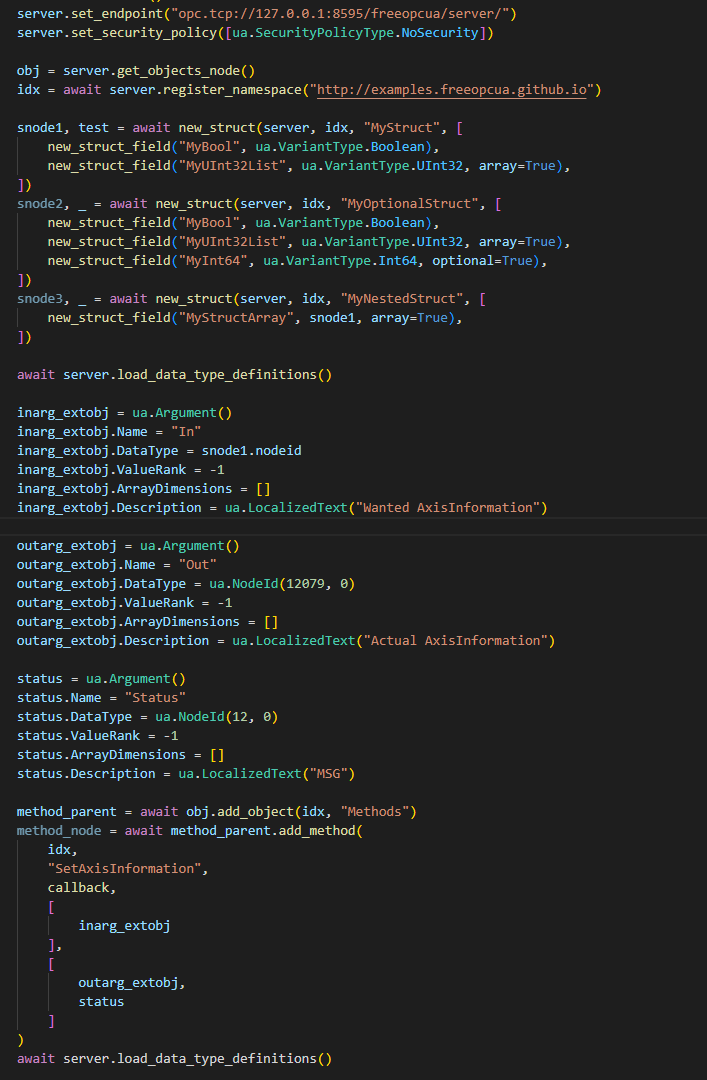Image resolution: width=707 pixels, height=1080 pixels.
Task: Click the "Out" argument name string
Action: [198, 564]
